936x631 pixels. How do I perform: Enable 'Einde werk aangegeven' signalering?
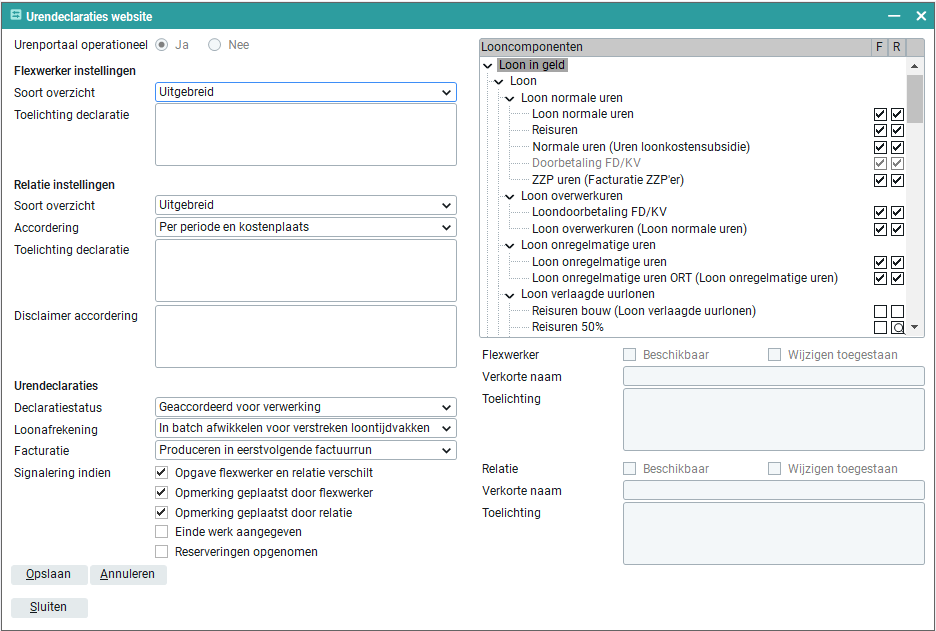(162, 532)
